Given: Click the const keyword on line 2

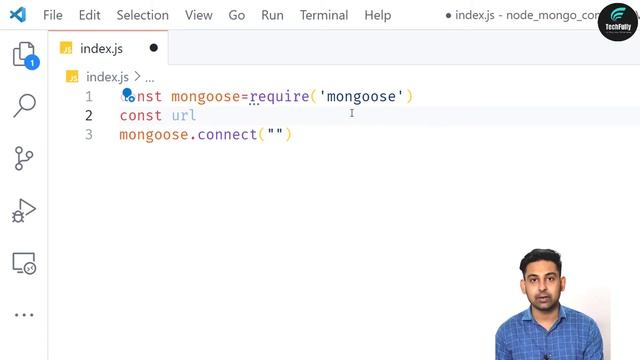Looking at the screenshot, I should (x=141, y=116).
